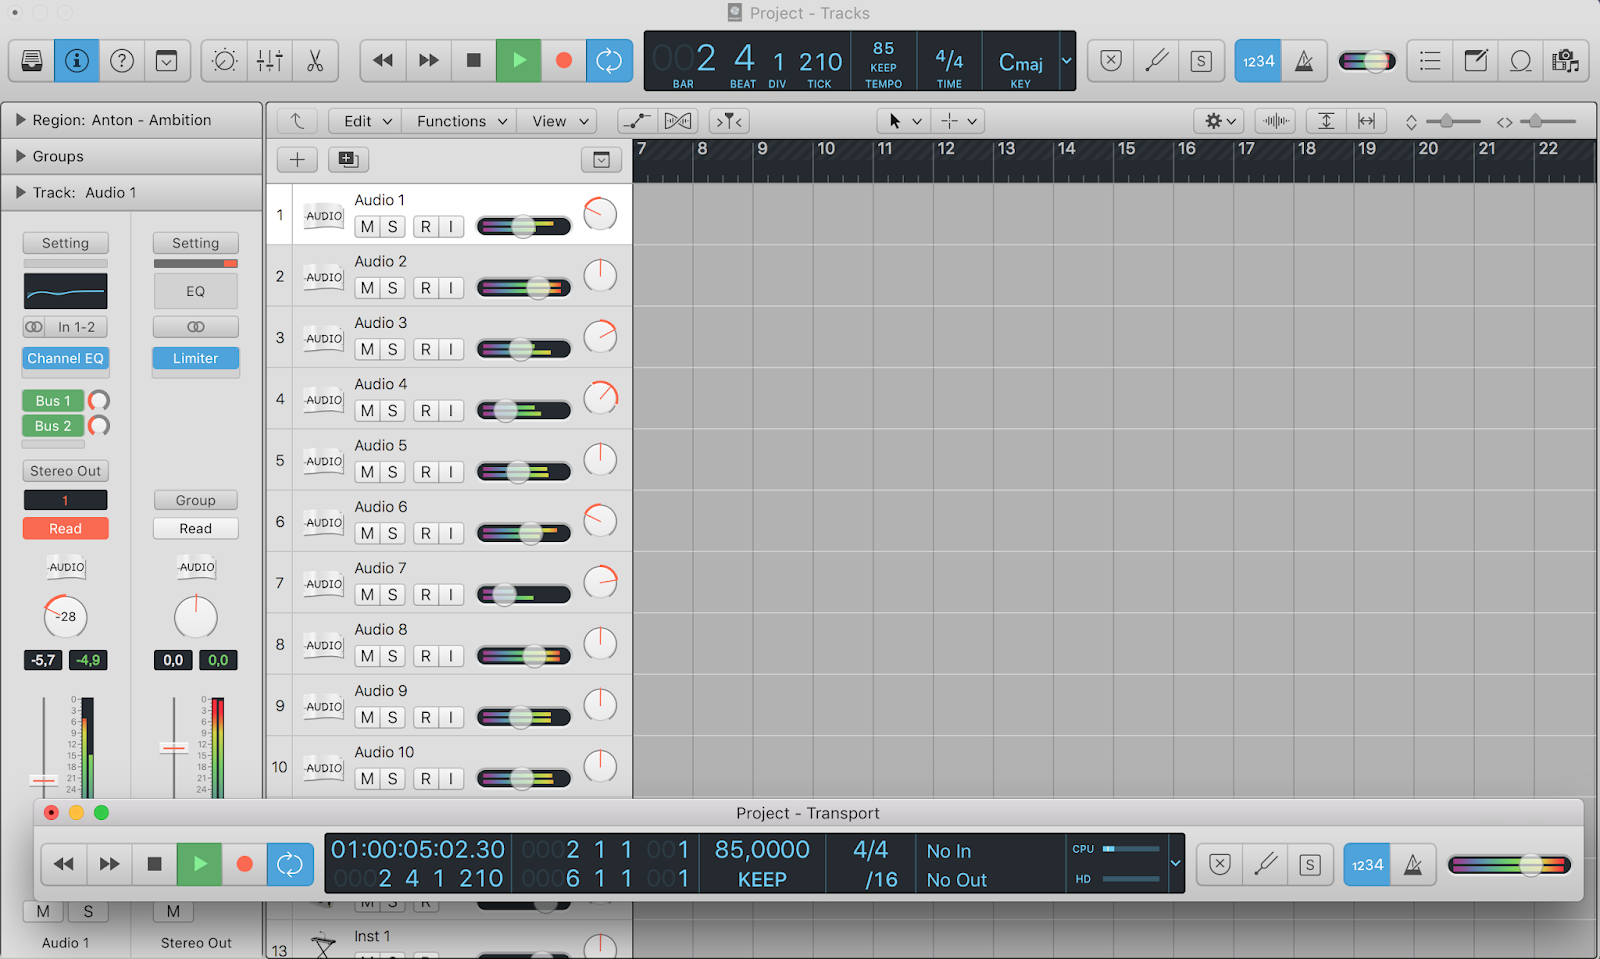1600x959 pixels.
Task: Expand the Groups section in the inspector
Action: [21, 156]
